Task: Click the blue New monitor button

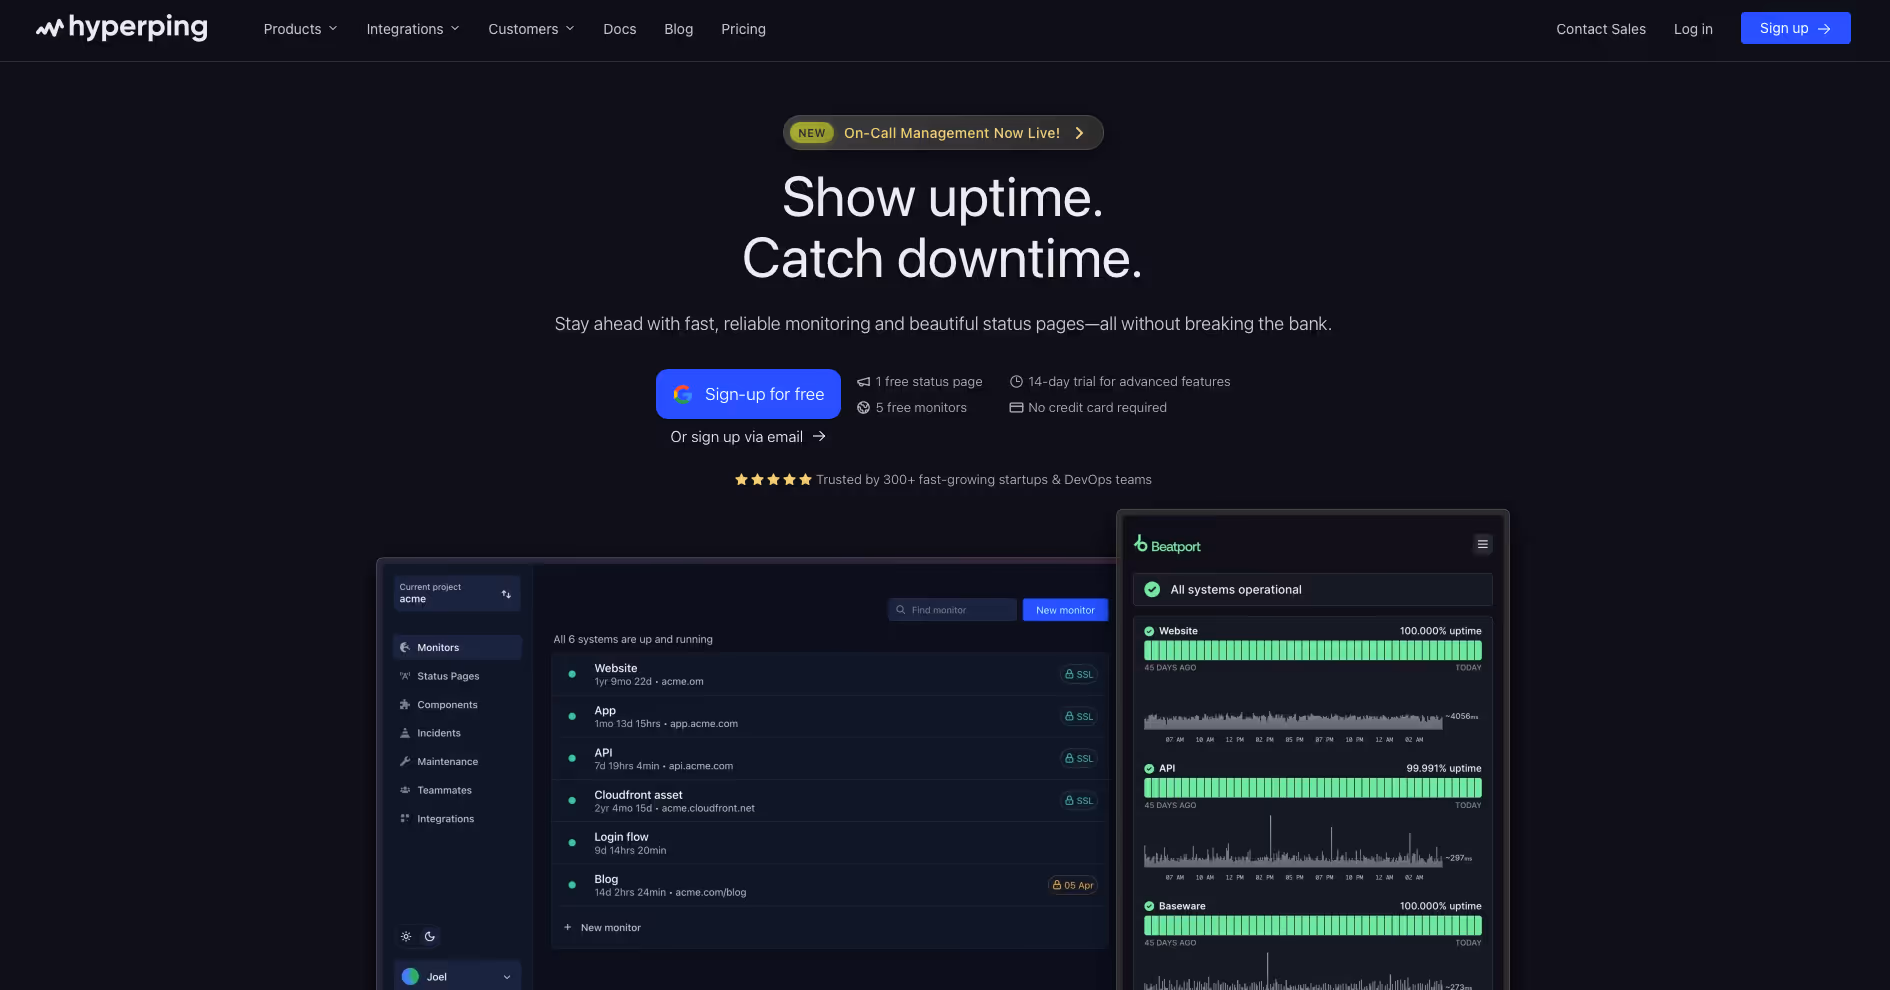Action: (1065, 610)
